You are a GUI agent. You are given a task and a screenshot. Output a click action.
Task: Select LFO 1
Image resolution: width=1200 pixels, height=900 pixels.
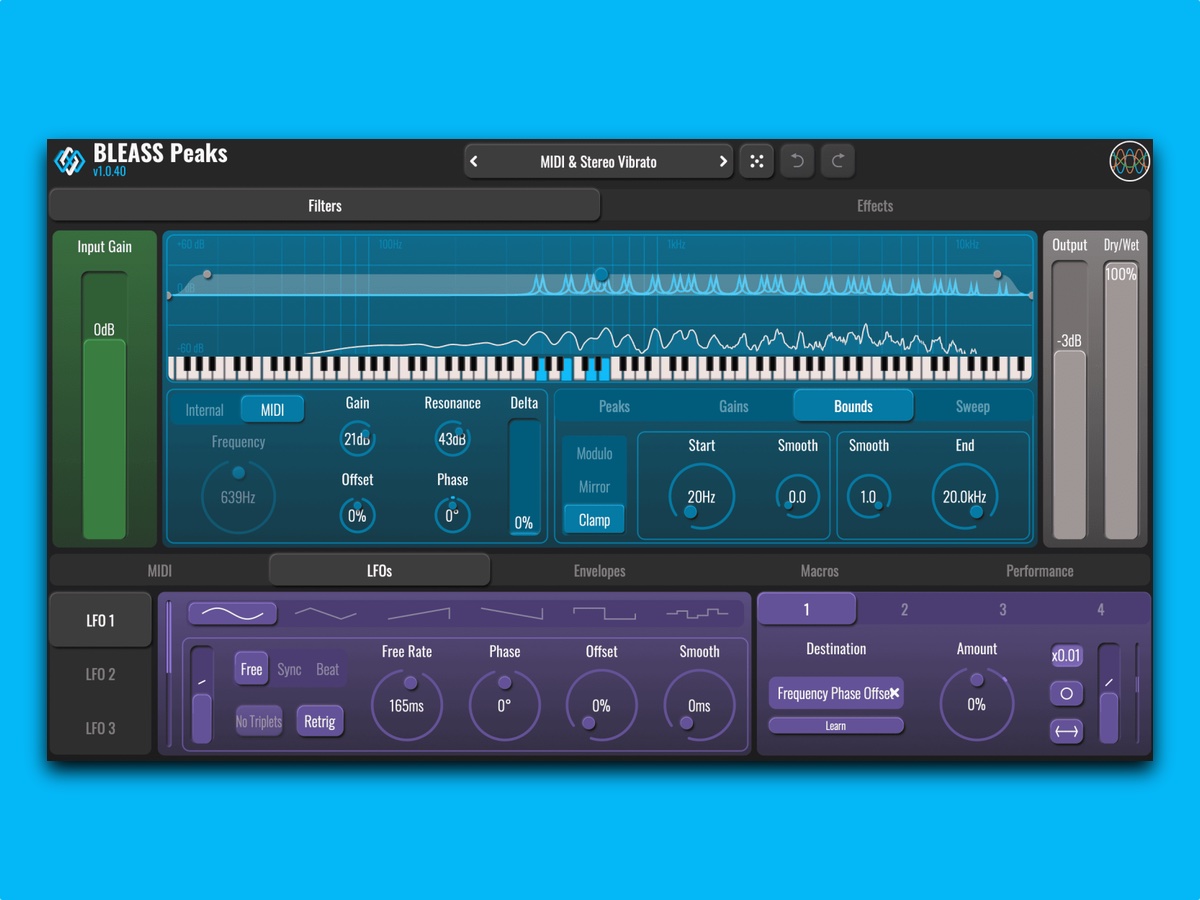[x=100, y=620]
